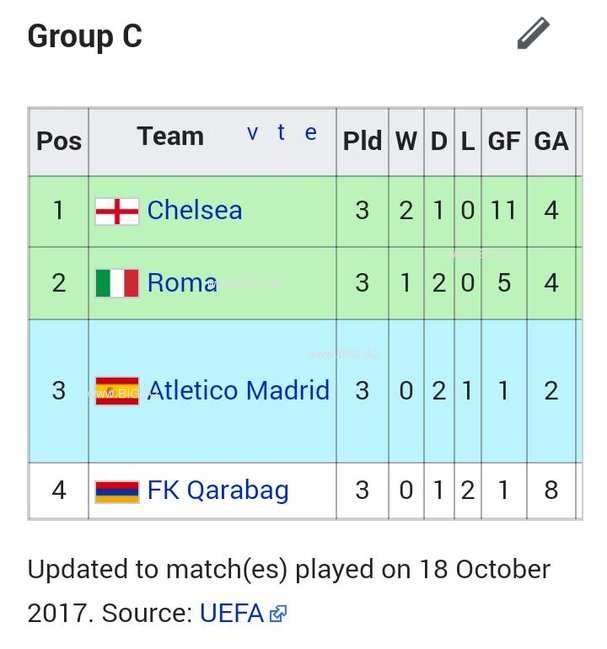Click the Pld column header
Image resolution: width=607 pixels, height=649 pixels.
point(362,142)
